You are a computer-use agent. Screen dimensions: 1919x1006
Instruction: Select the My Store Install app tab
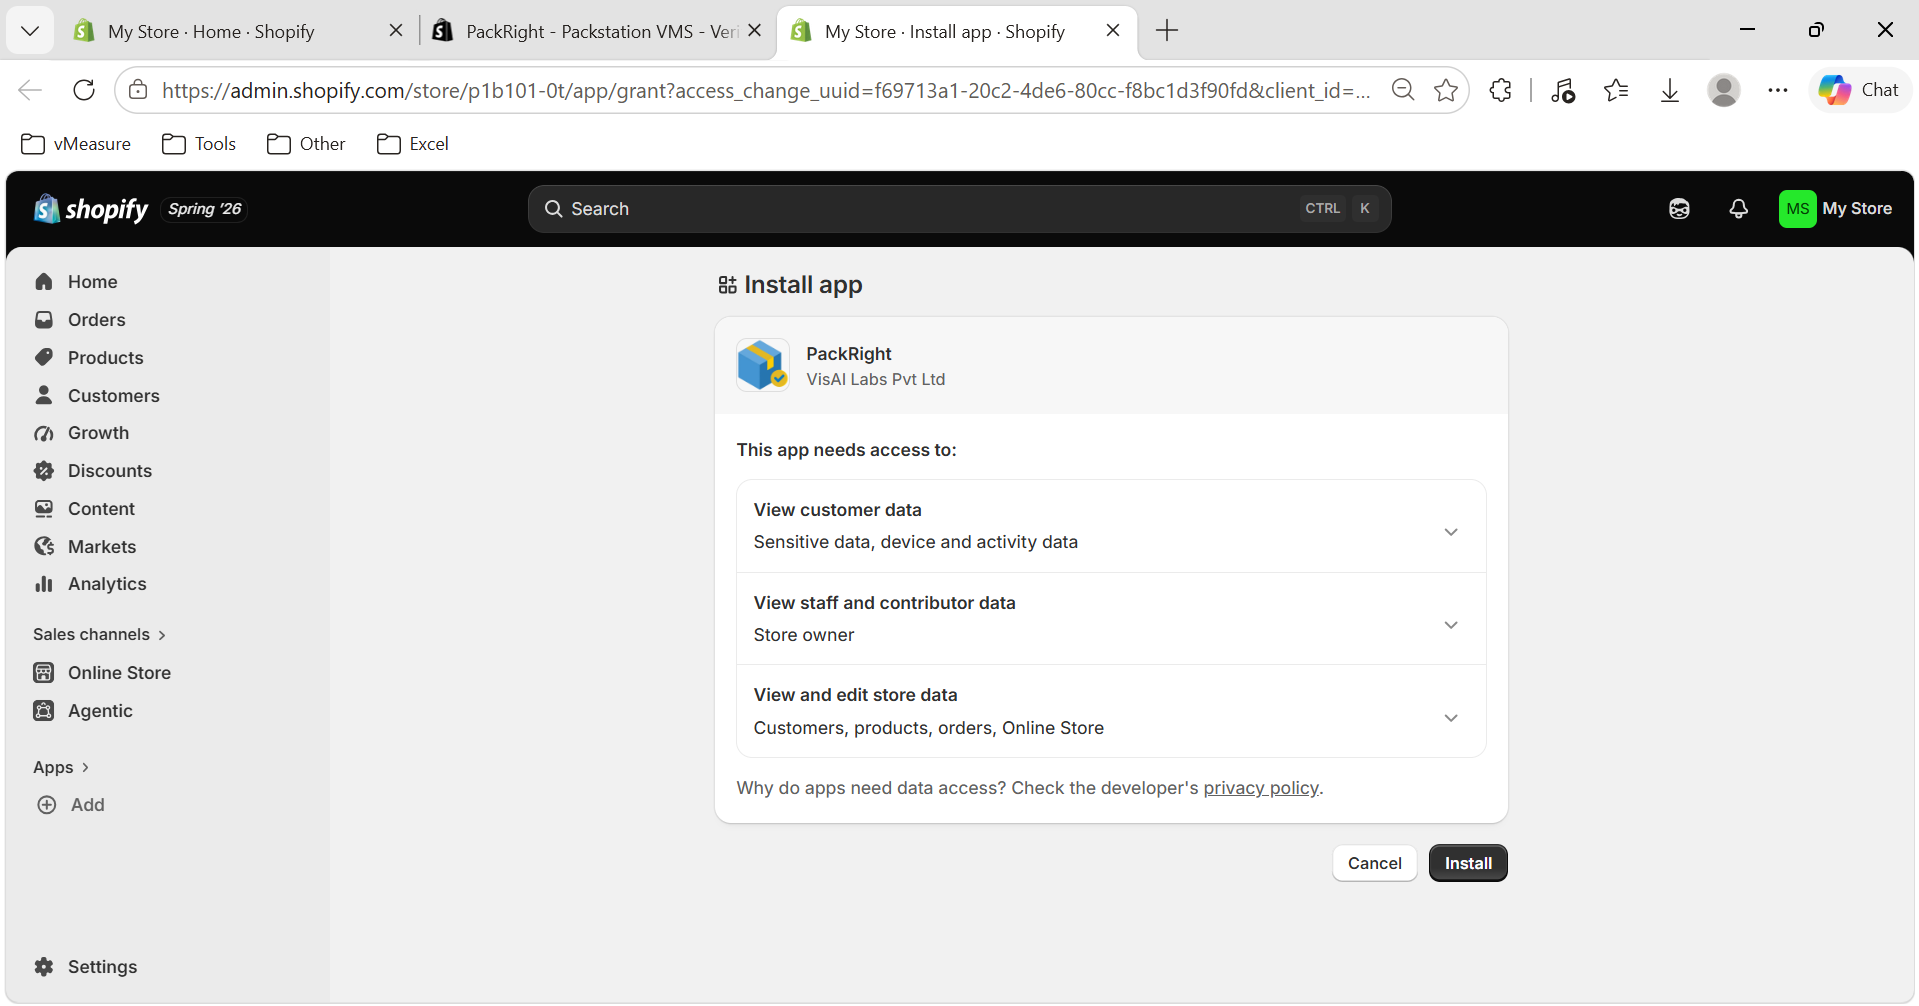957,31
